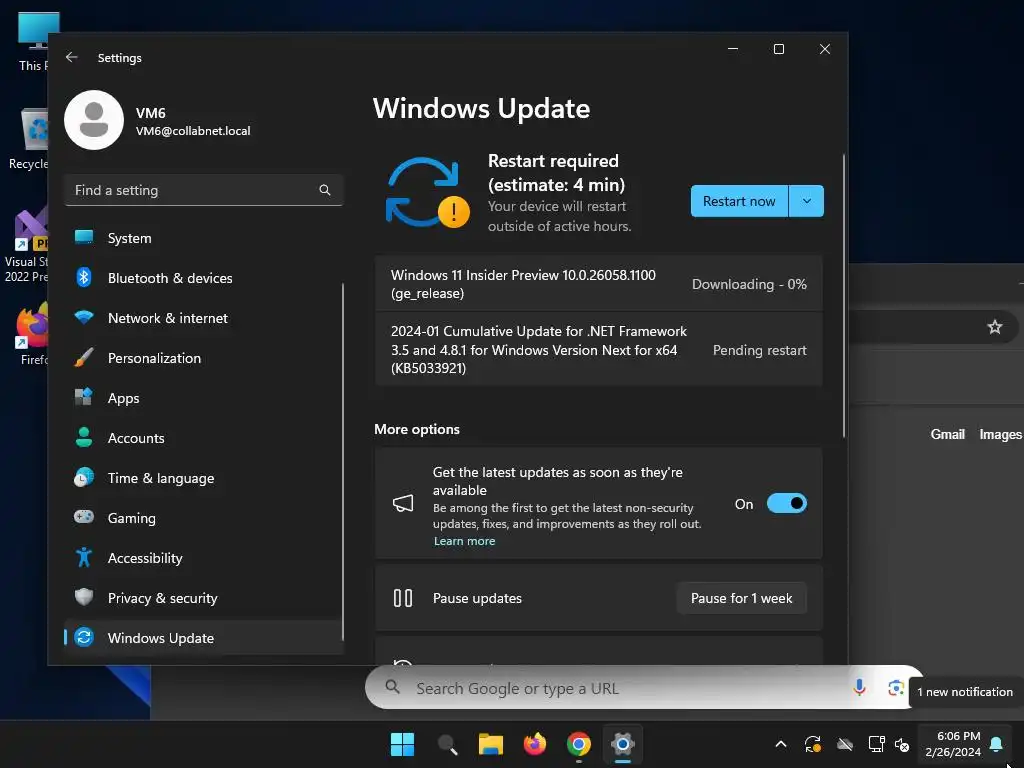Open System via its monitor icon
Image resolution: width=1024 pixels, height=768 pixels.
click(84, 238)
